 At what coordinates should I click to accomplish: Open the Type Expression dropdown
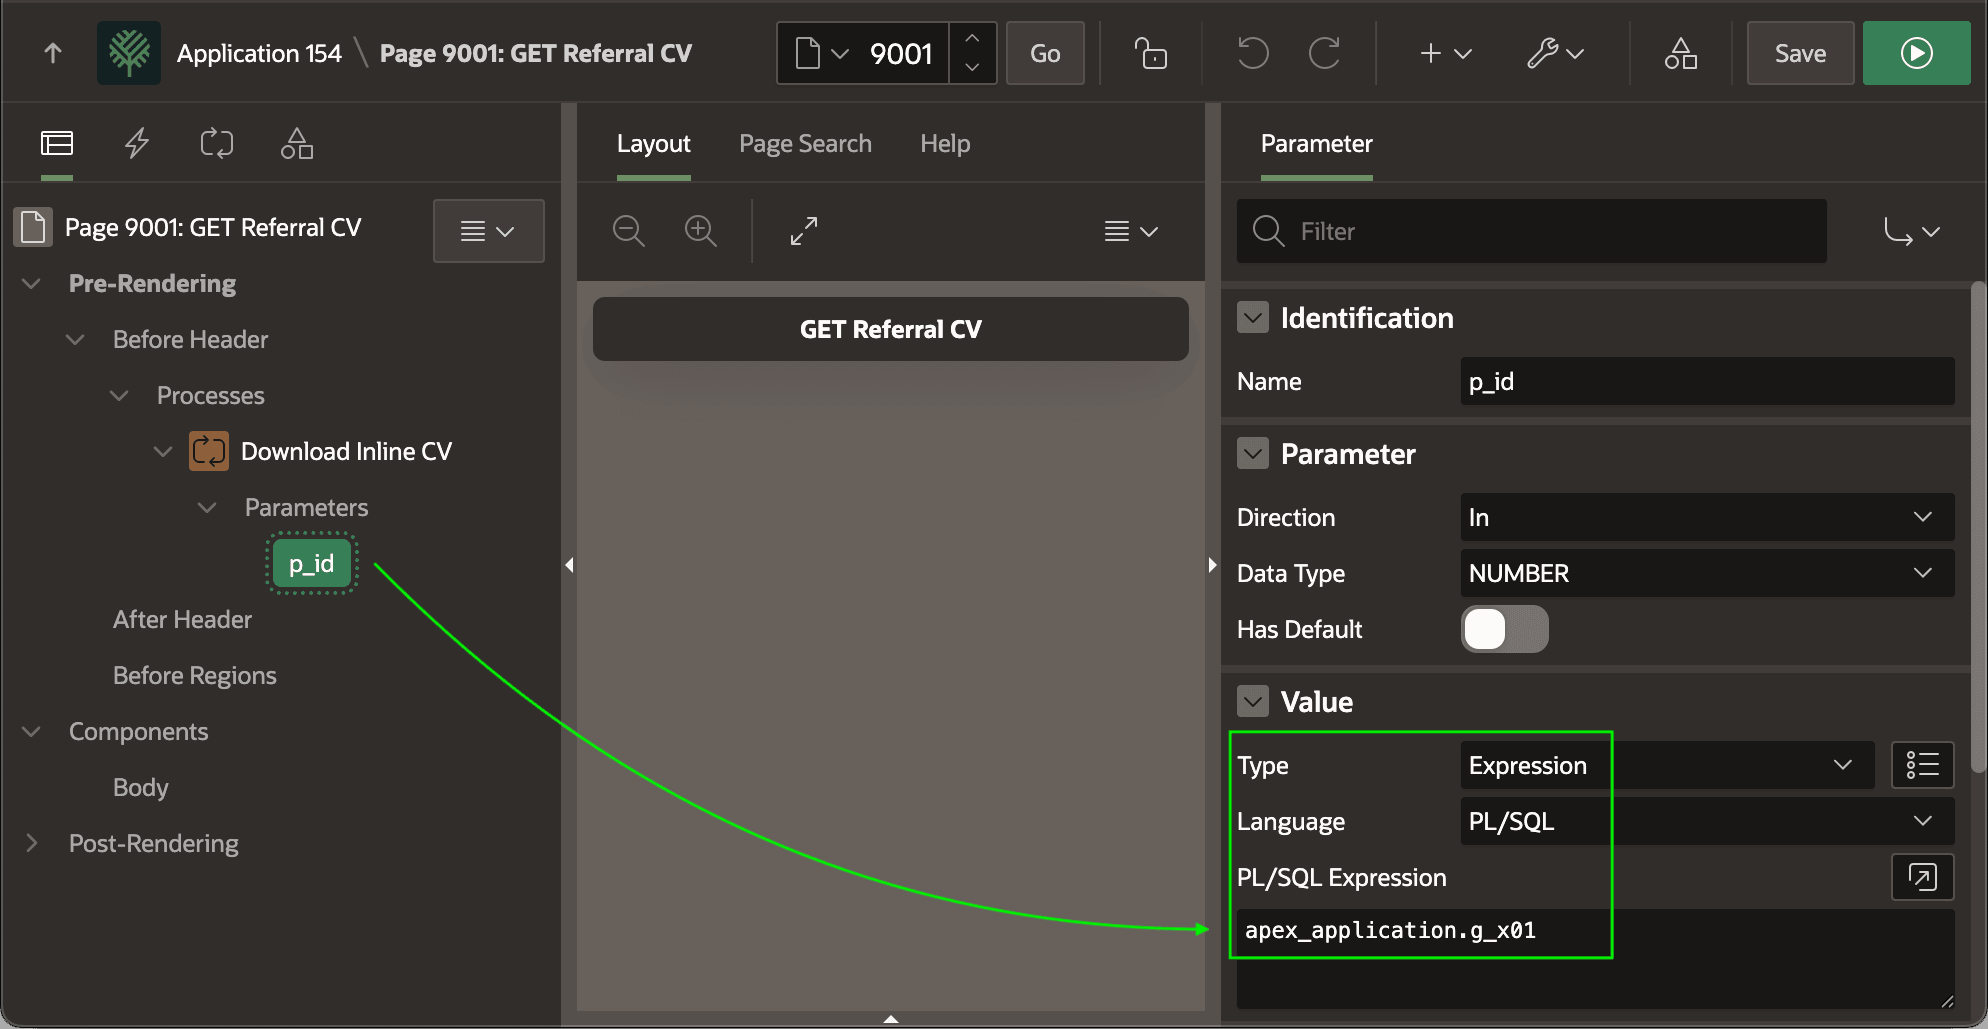tap(1667, 765)
